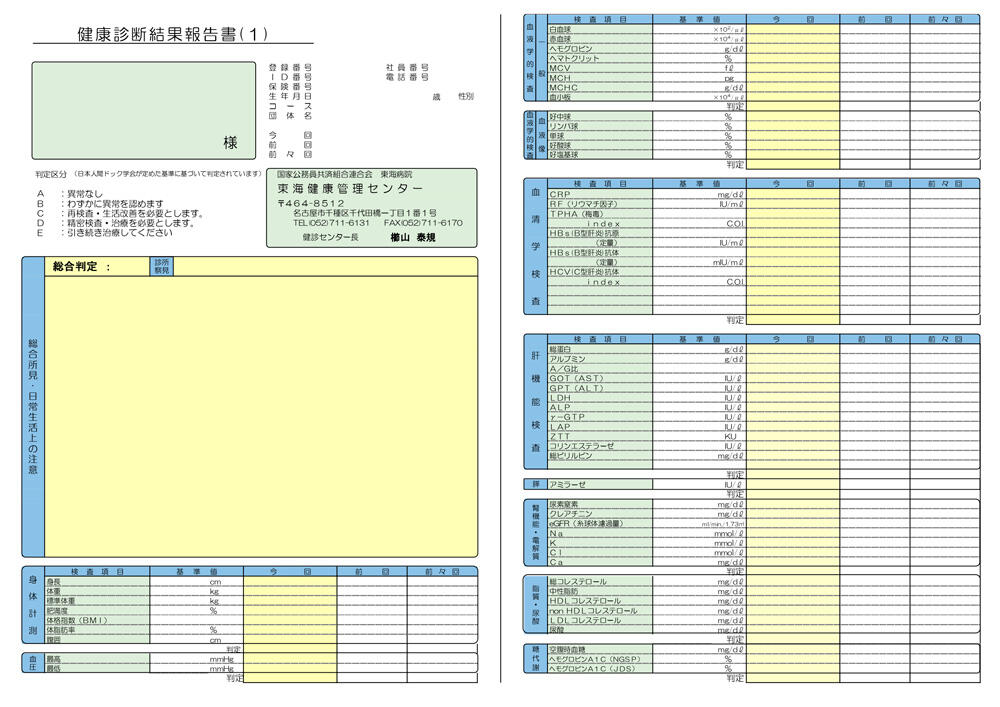
Task: Click the 健診センター長 label
Action: point(330,238)
